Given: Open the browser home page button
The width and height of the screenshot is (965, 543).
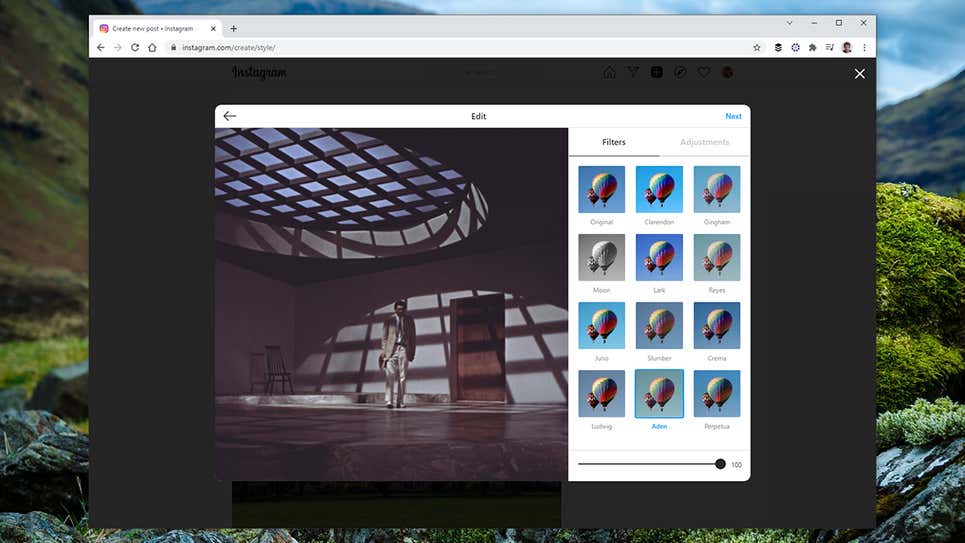Looking at the screenshot, I should pos(152,47).
